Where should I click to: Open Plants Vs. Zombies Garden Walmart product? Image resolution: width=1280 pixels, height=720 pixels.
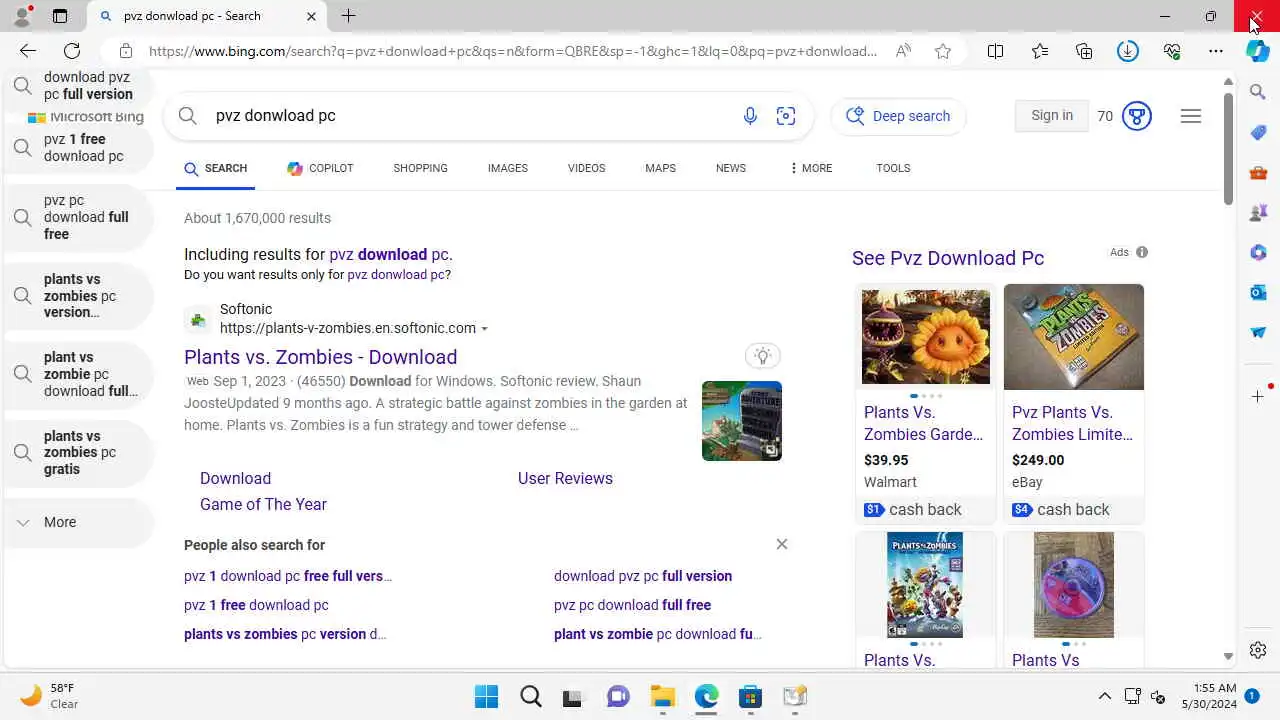coord(925,403)
